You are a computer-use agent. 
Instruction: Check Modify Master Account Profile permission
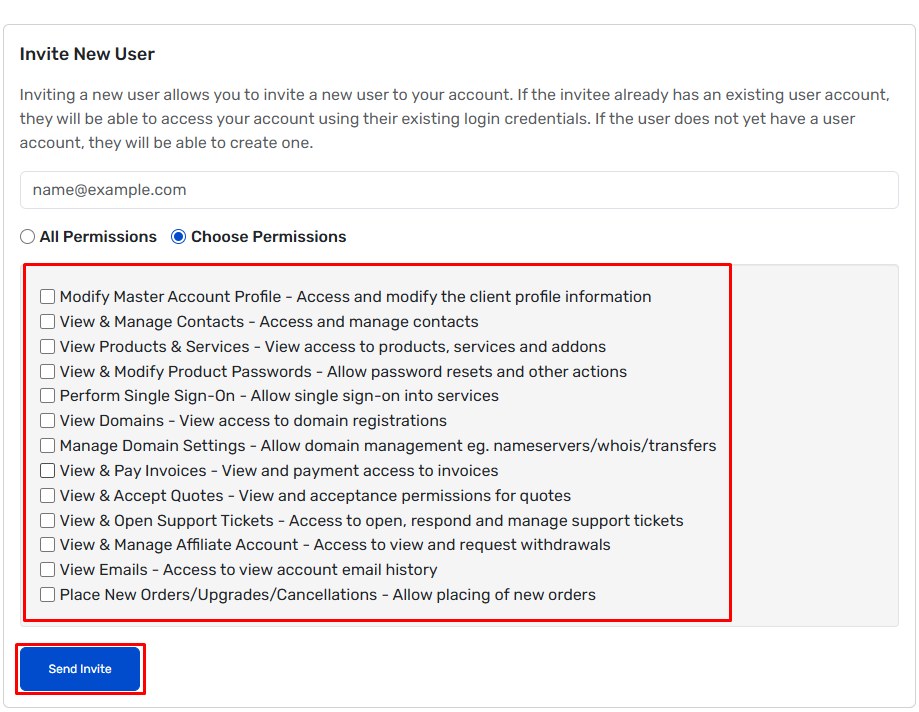coord(47,297)
